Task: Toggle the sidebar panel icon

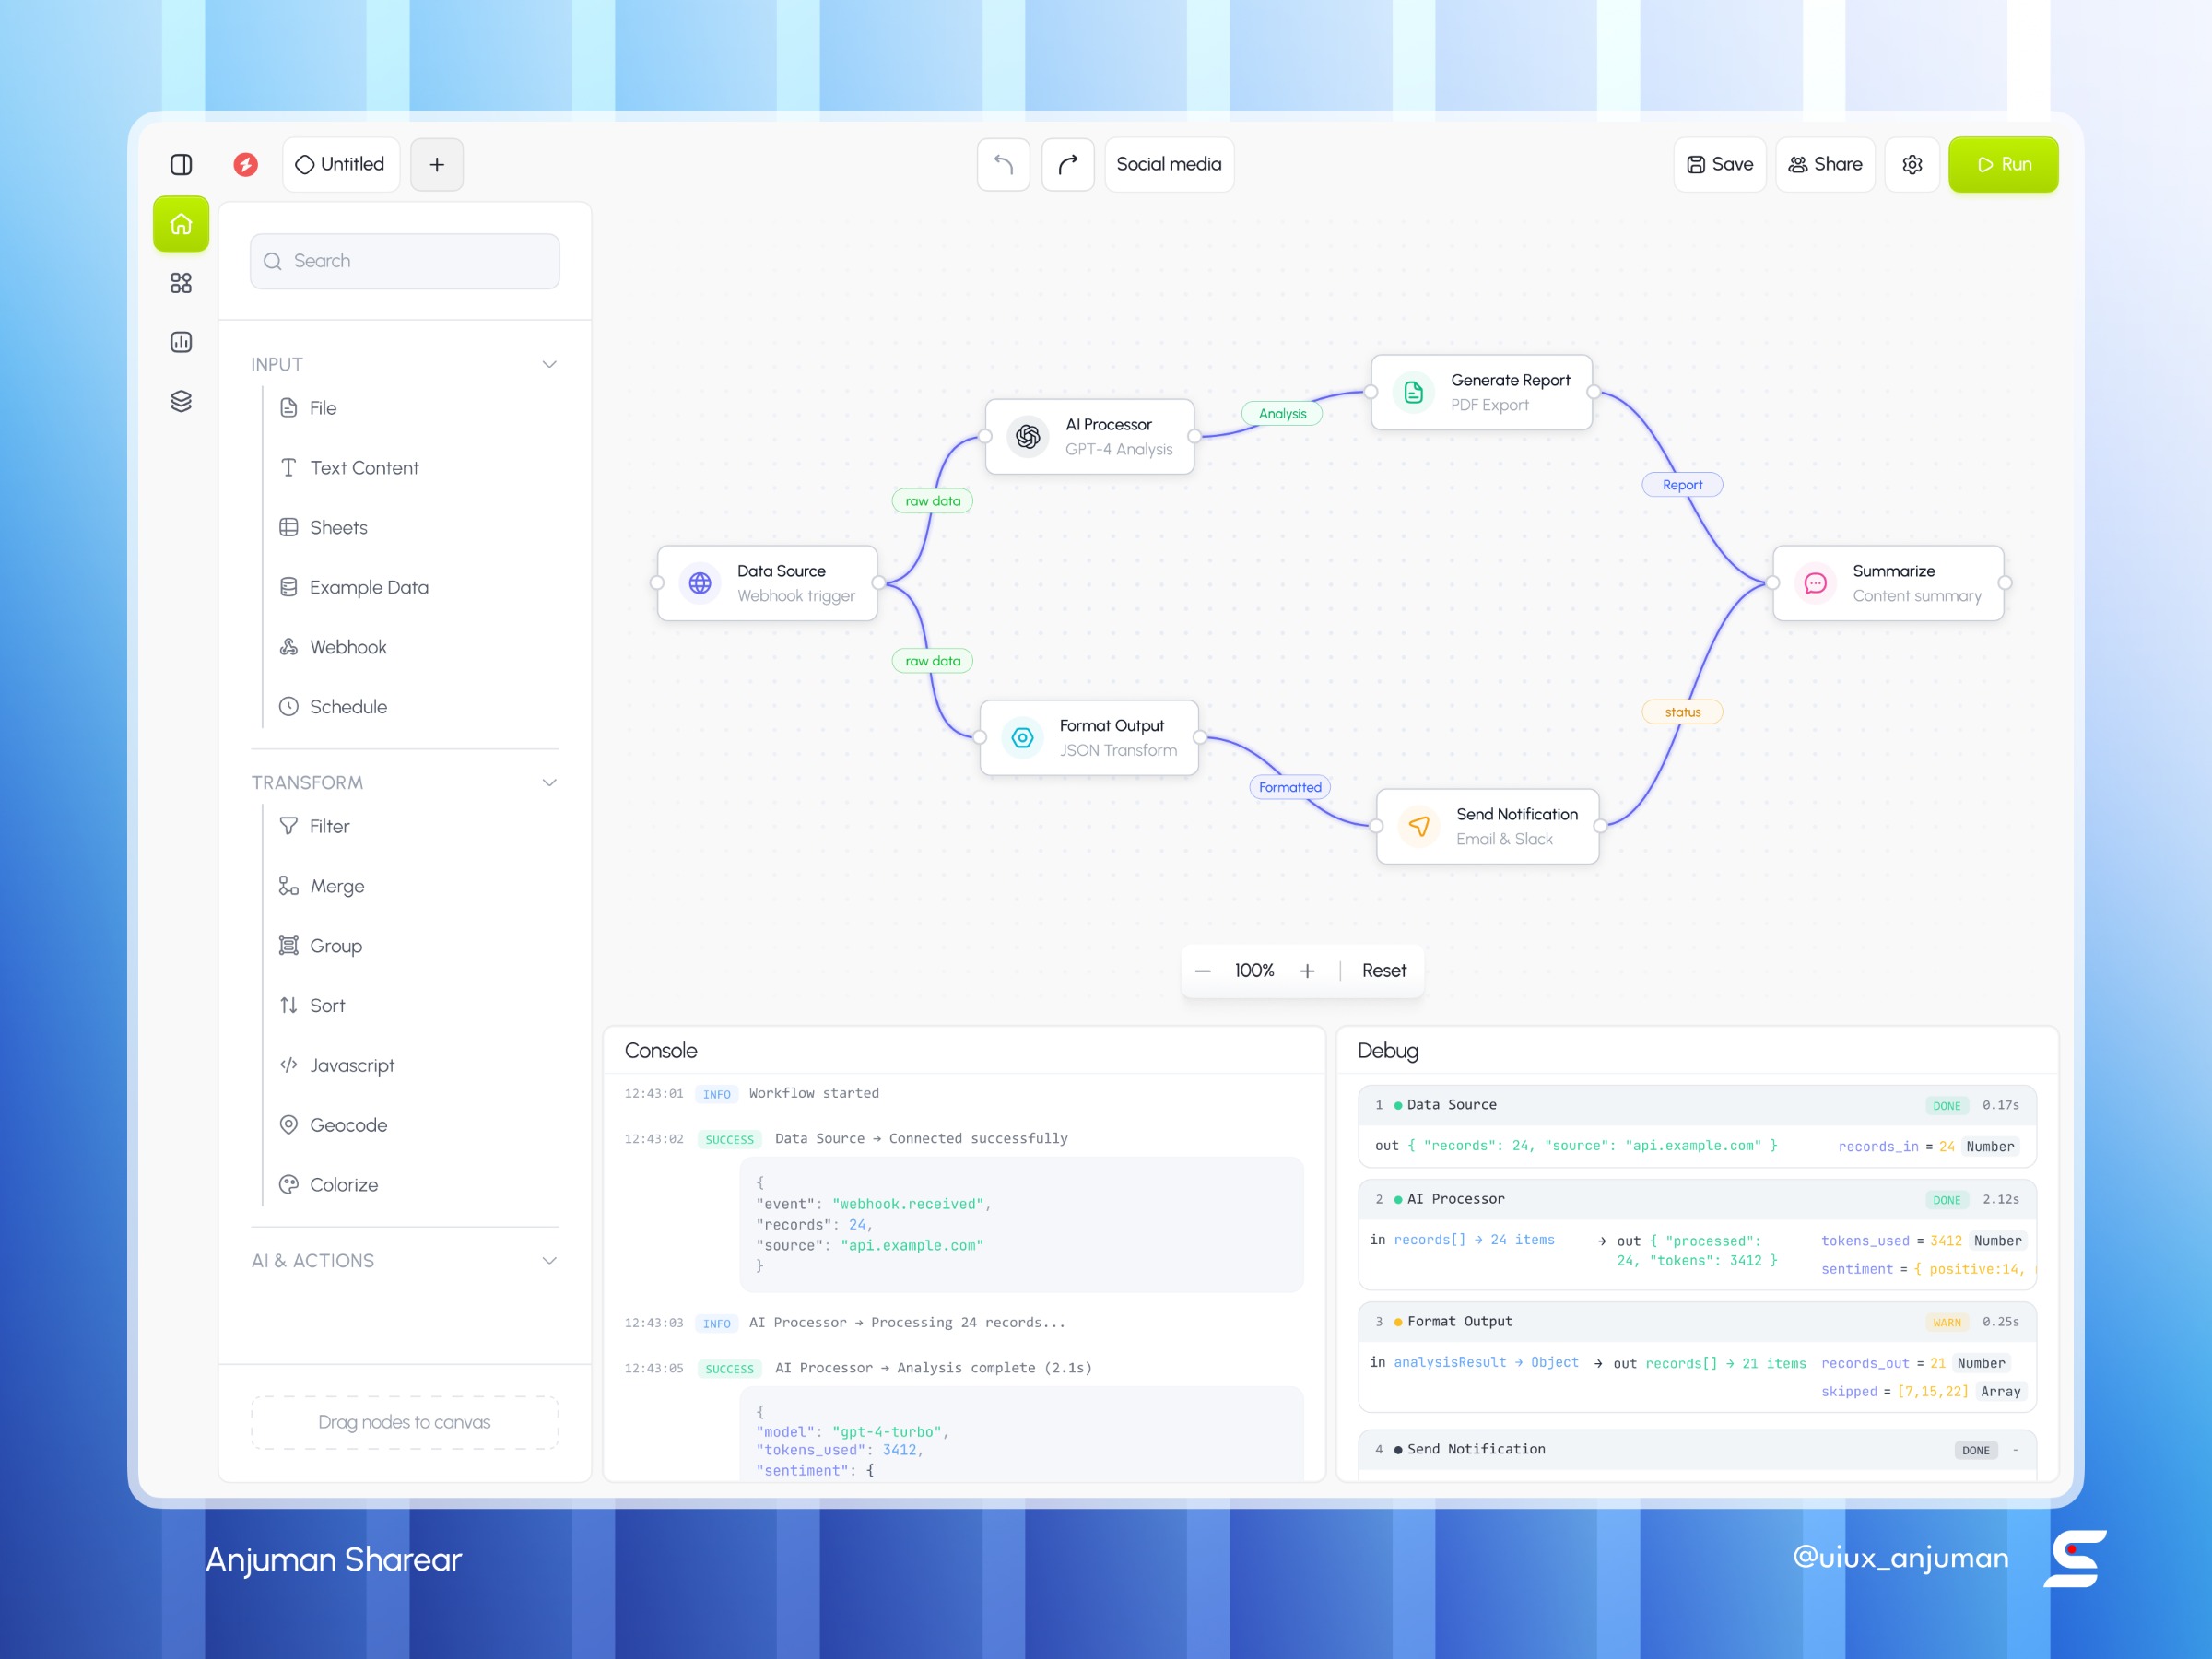Action: coord(181,164)
